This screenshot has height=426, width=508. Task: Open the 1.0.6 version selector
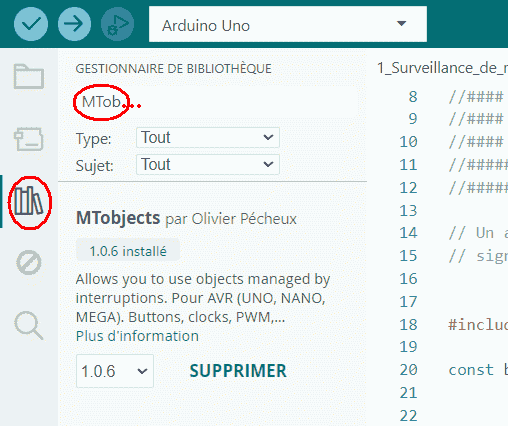tap(115, 371)
